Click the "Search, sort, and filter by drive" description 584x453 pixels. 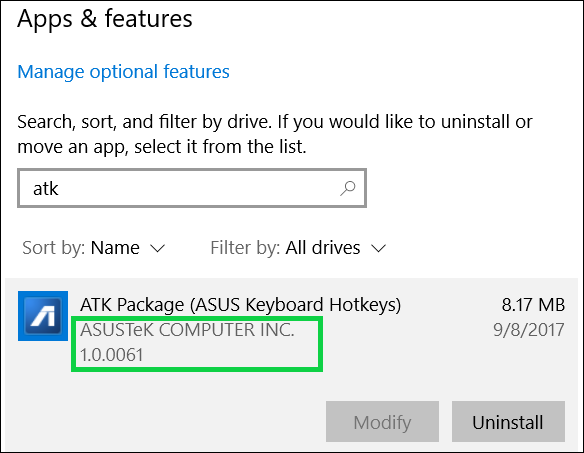(275, 134)
